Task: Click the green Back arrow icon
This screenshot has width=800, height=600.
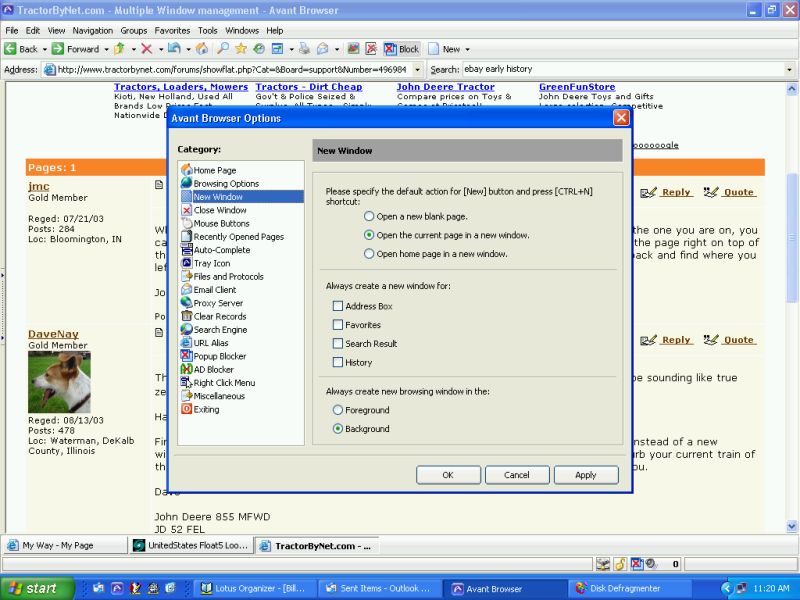Action: point(10,49)
